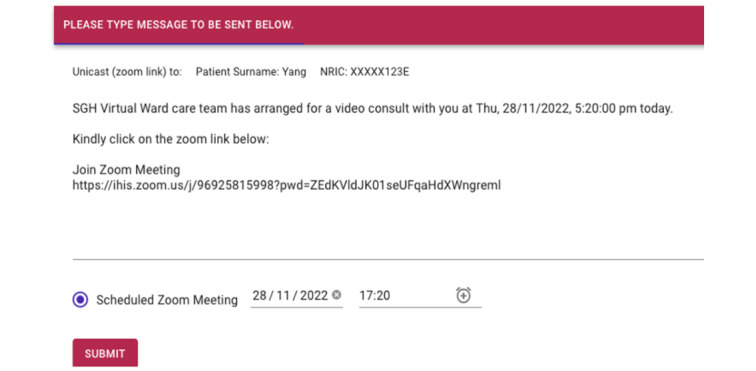Select the minutes 20 in time field
756x371 pixels.
(383, 295)
